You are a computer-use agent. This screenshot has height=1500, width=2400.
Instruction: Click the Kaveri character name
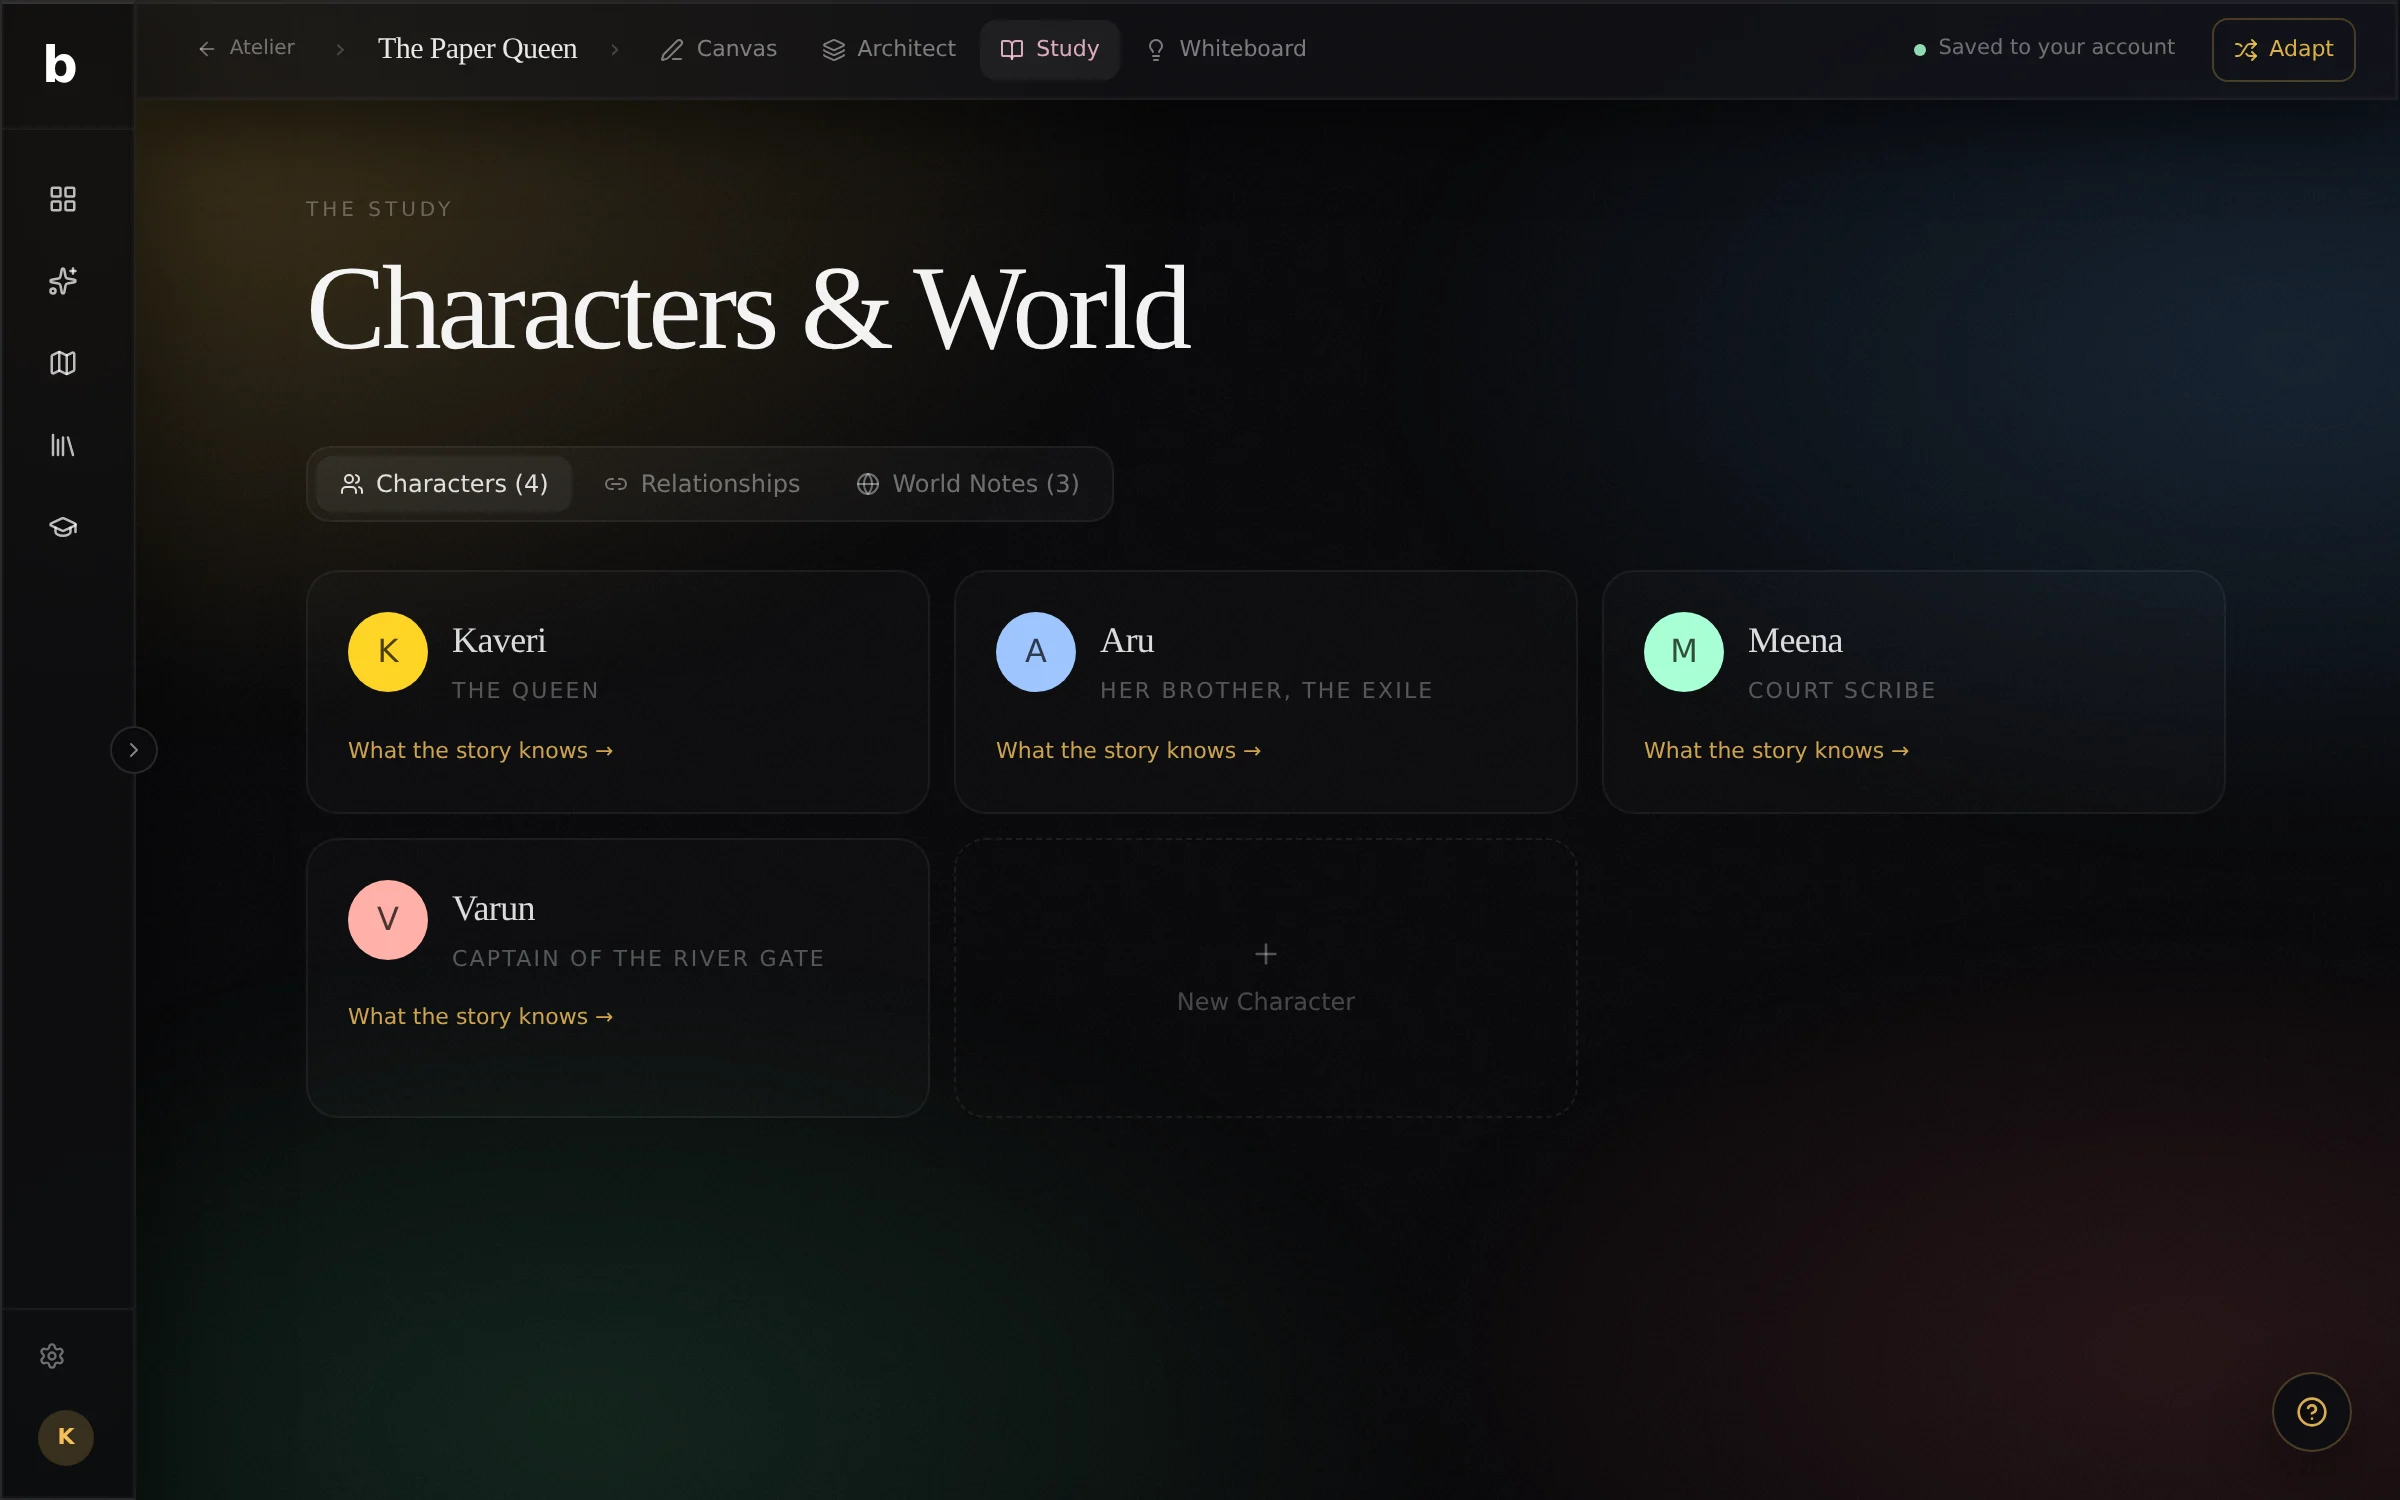click(x=499, y=640)
